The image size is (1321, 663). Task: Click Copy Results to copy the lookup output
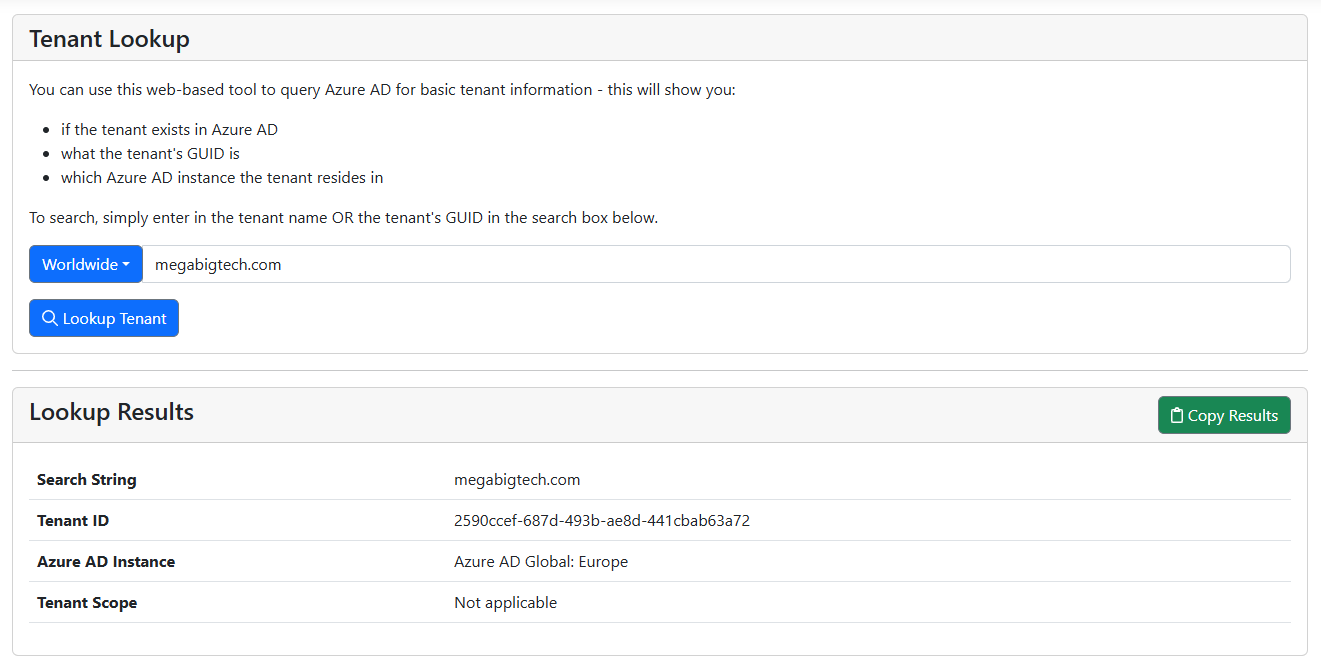click(x=1224, y=414)
